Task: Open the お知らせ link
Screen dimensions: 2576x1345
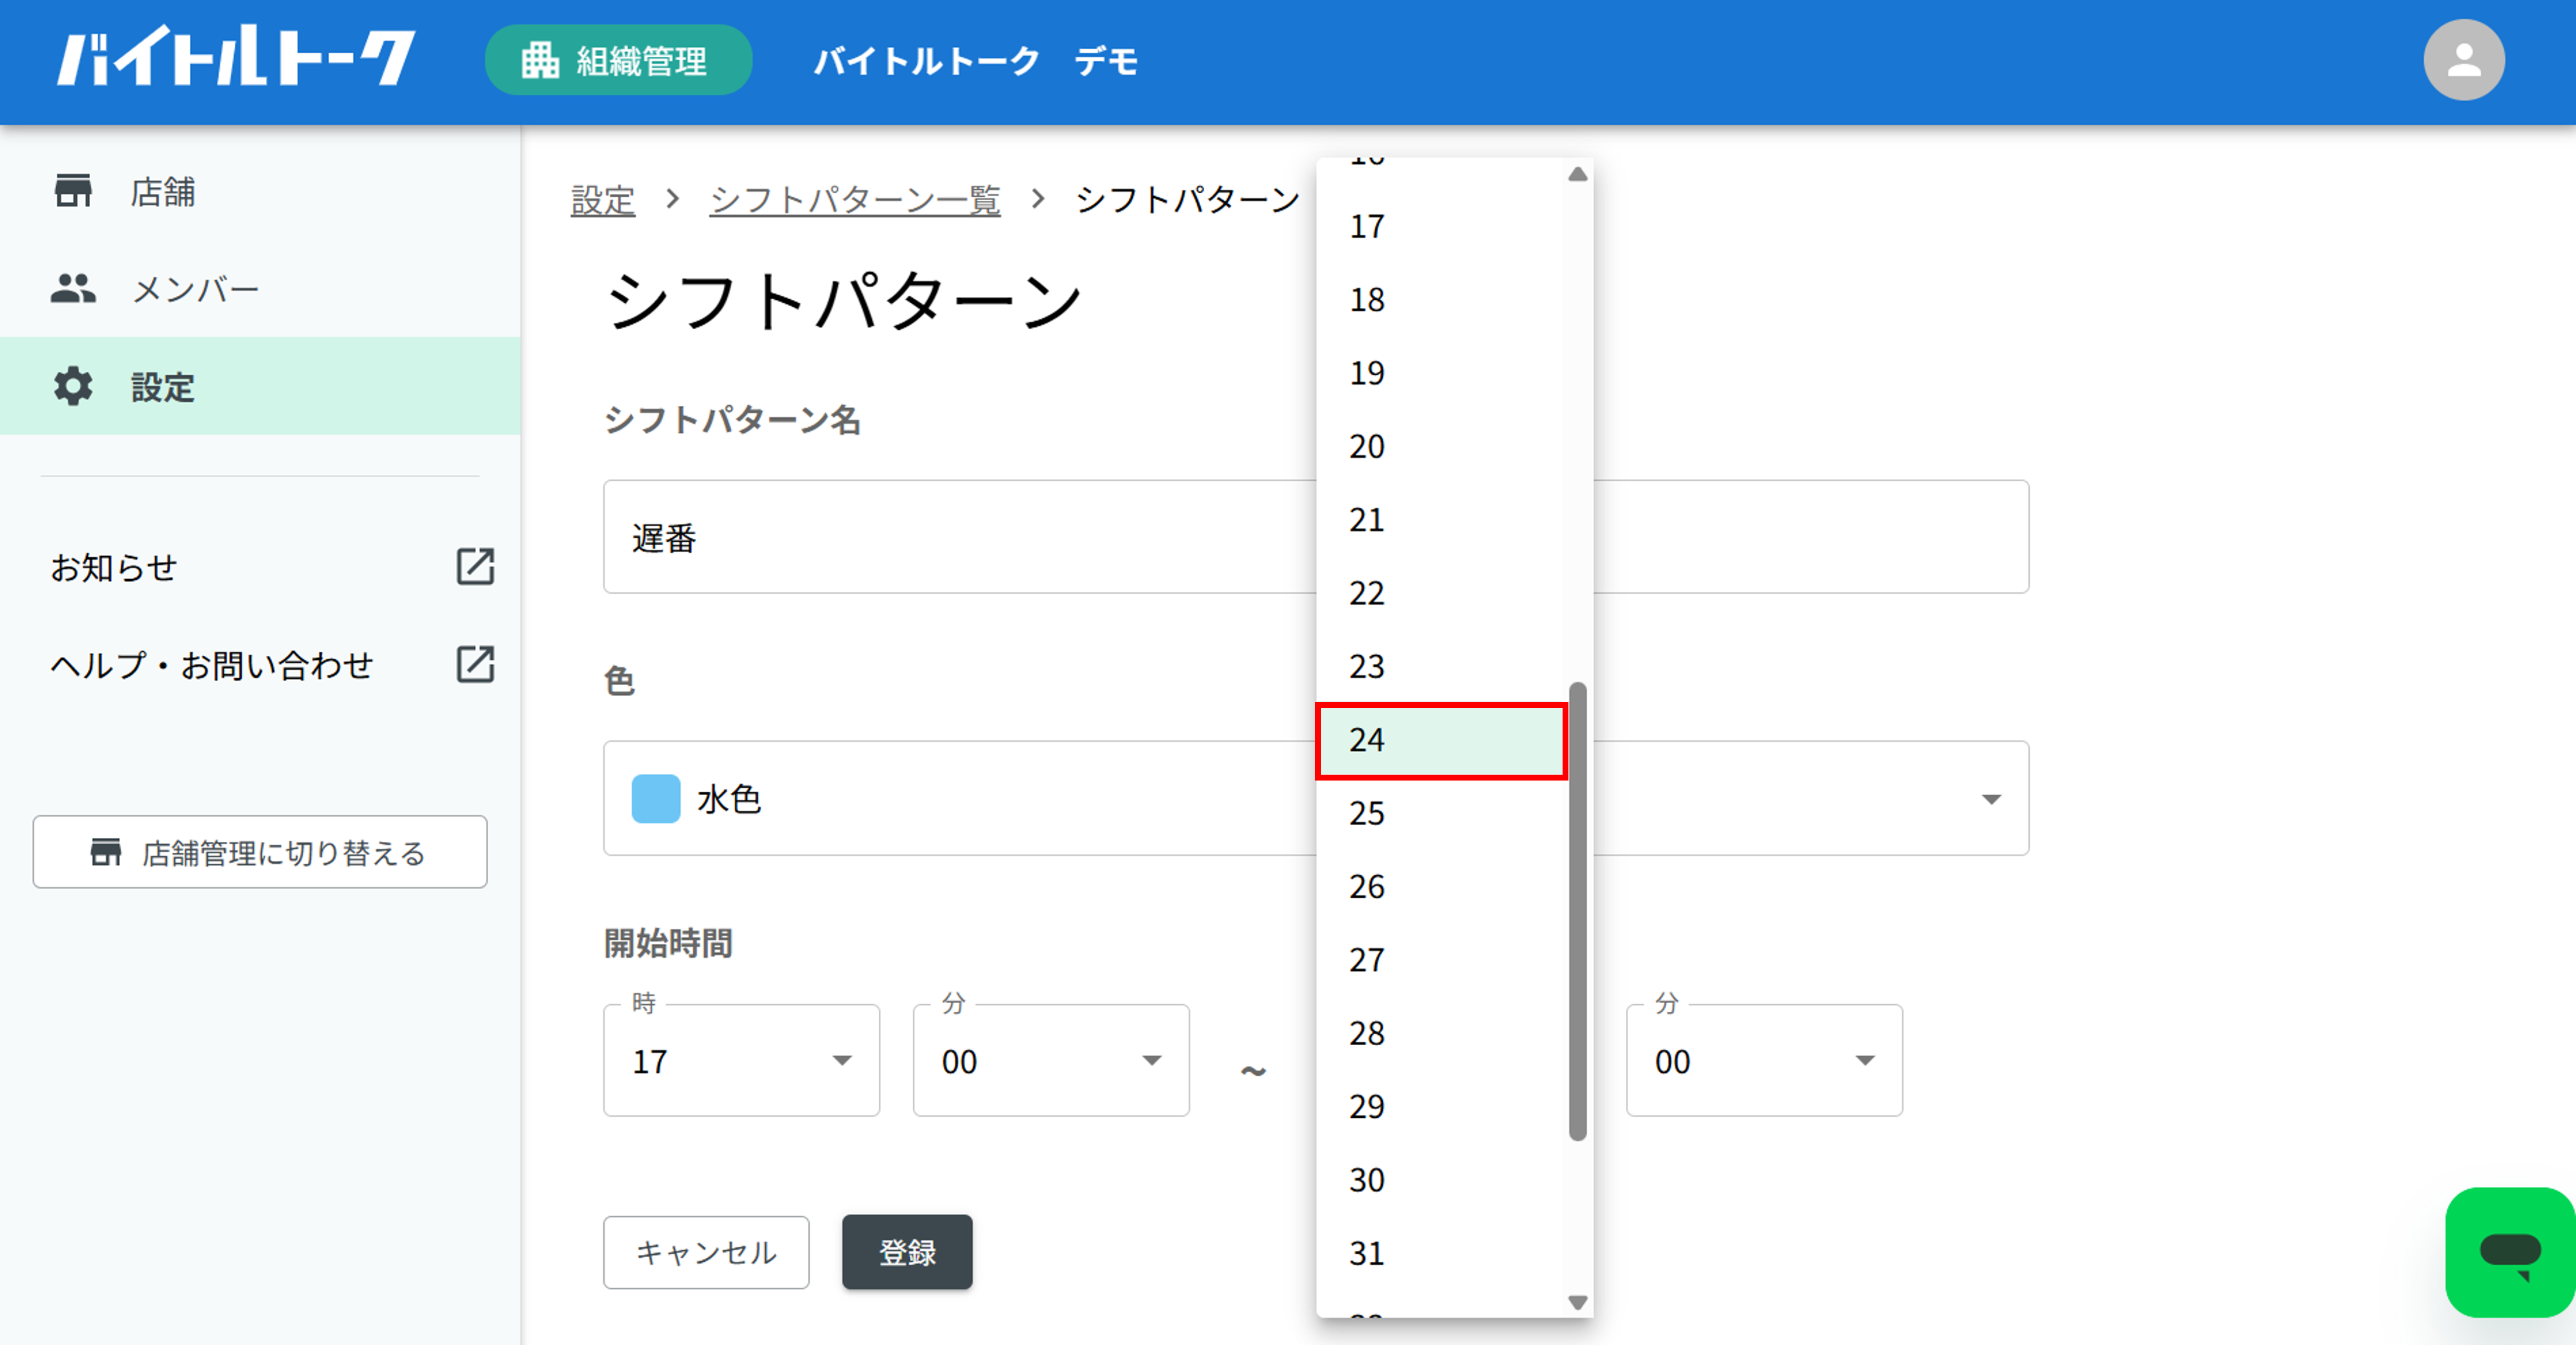Action: pos(114,567)
